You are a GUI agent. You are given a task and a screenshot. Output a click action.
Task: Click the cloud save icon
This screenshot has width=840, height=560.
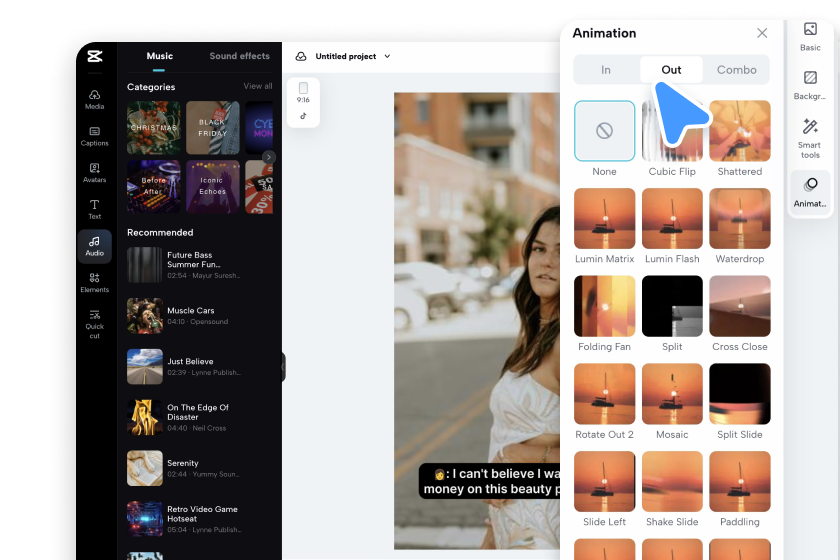tap(301, 56)
